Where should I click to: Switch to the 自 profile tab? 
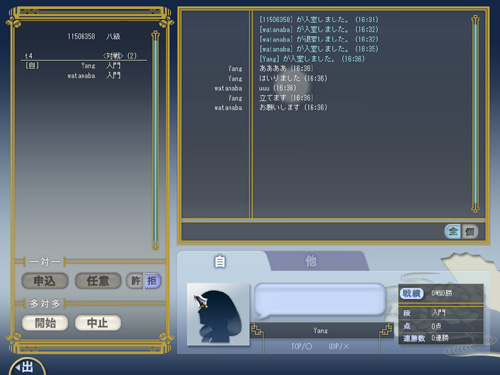click(x=220, y=262)
